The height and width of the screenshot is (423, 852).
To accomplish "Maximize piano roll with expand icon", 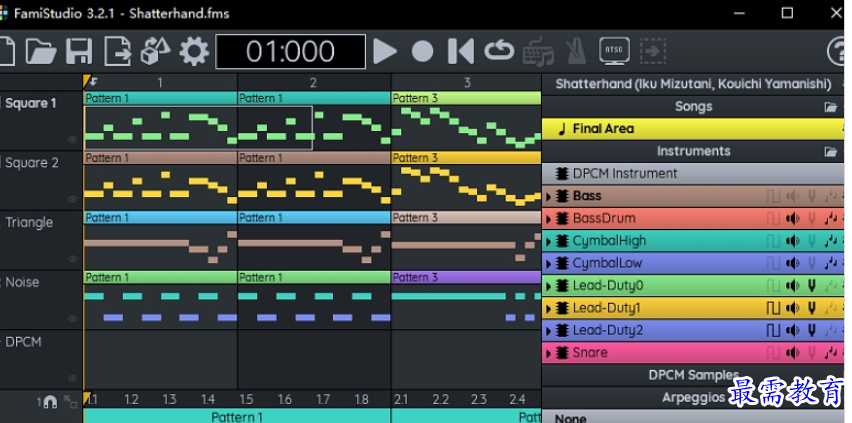I will [x=71, y=402].
